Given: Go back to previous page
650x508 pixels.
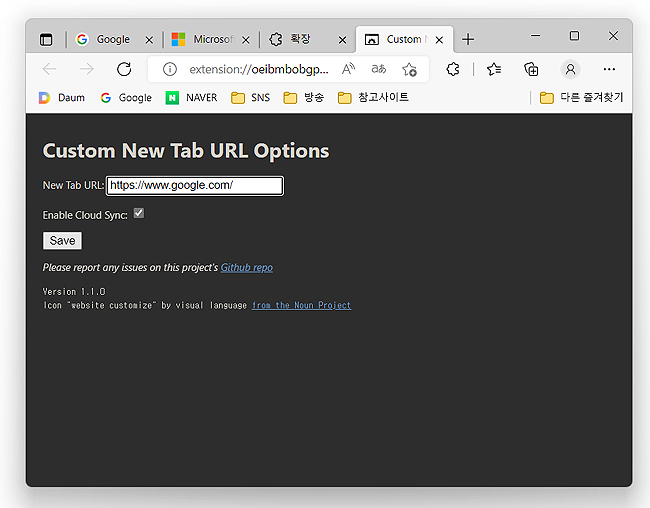Looking at the screenshot, I should [49, 69].
